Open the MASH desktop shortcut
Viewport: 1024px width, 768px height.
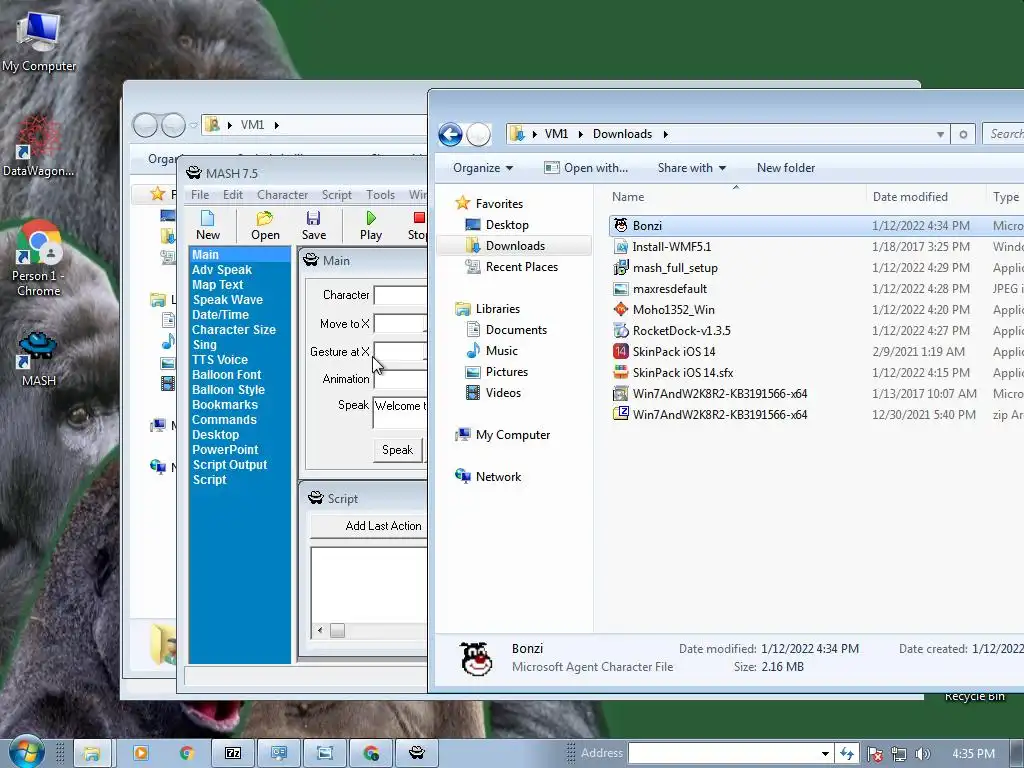(x=38, y=359)
